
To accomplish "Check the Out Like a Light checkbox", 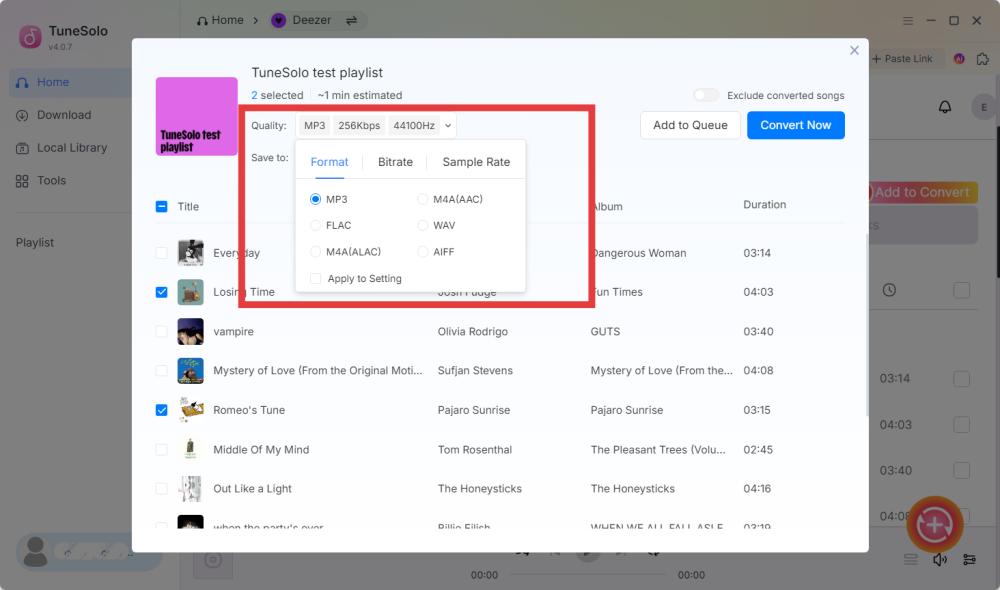I will (x=161, y=489).
